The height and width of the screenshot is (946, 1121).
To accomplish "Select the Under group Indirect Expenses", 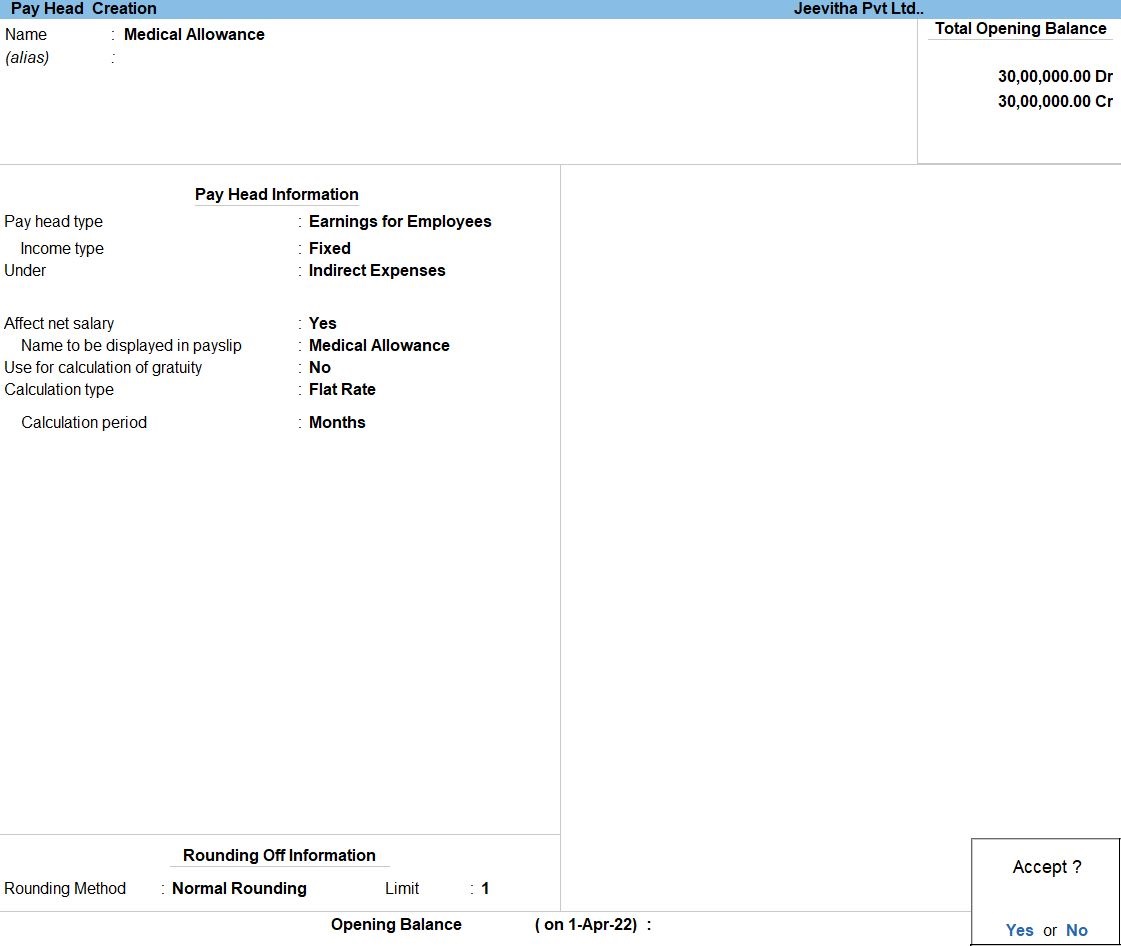I will coord(376,270).
